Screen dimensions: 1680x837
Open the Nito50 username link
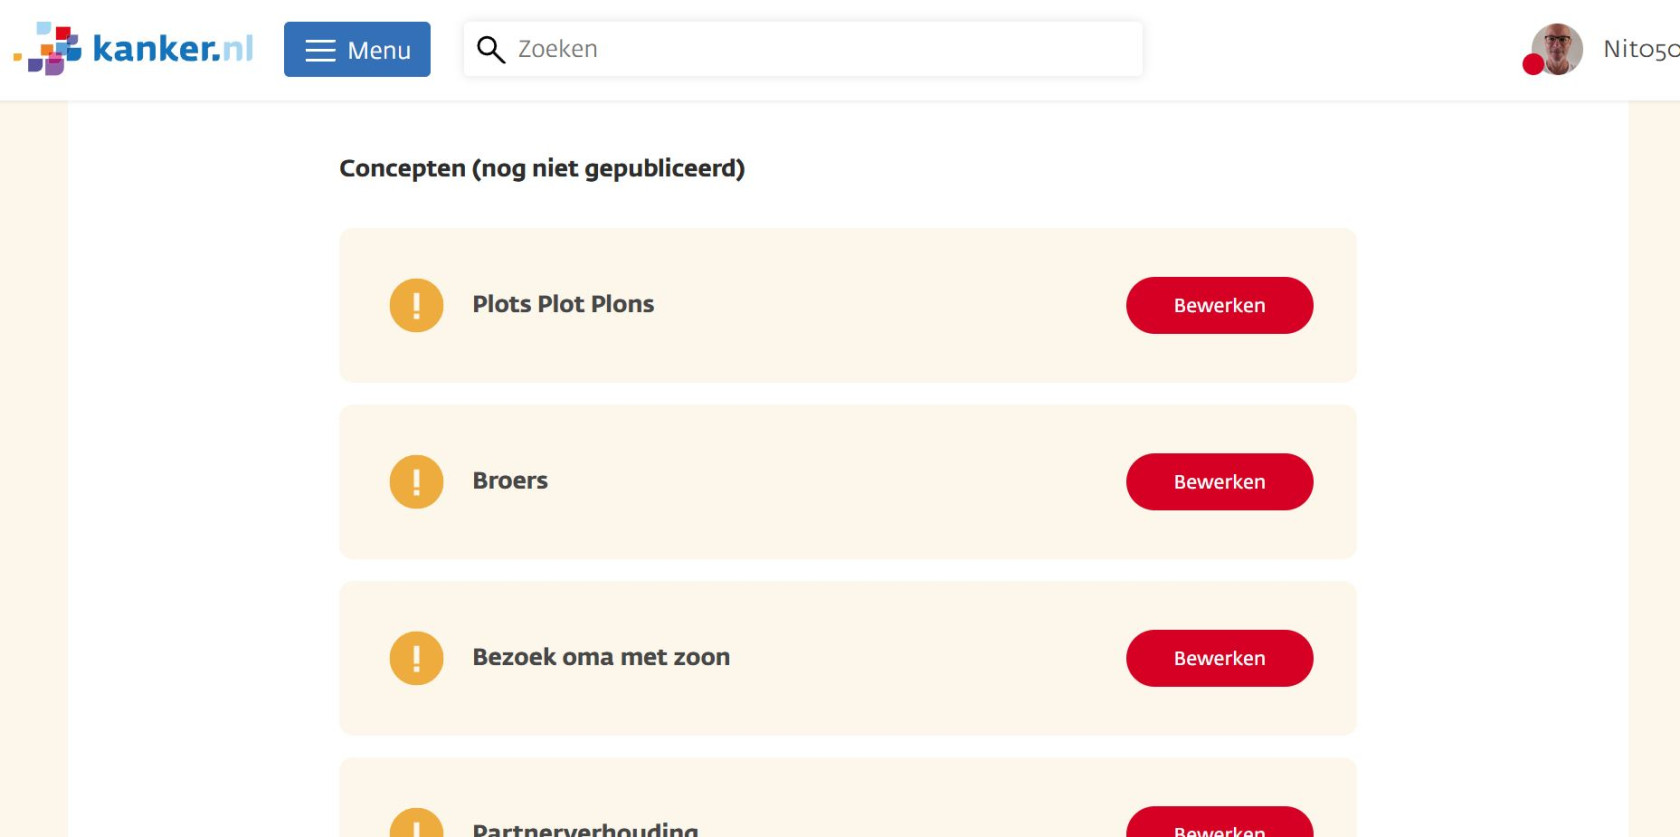click(x=1641, y=49)
